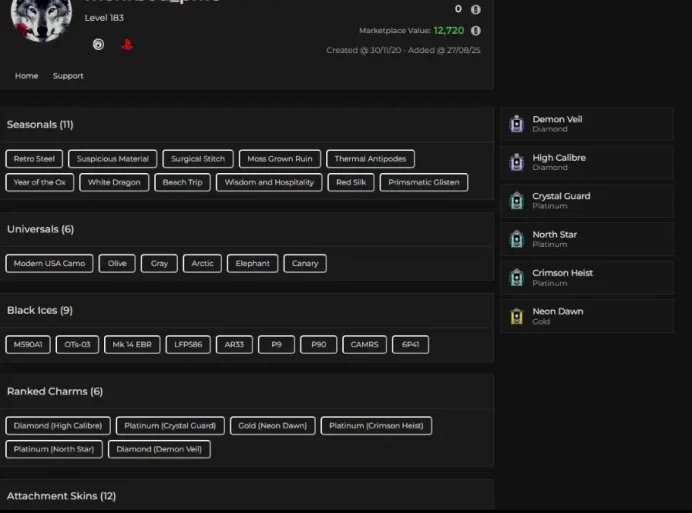This screenshot has height=513, width=692.
Task: Select the Mk 14 EBR Black Ice
Action: (x=132, y=344)
